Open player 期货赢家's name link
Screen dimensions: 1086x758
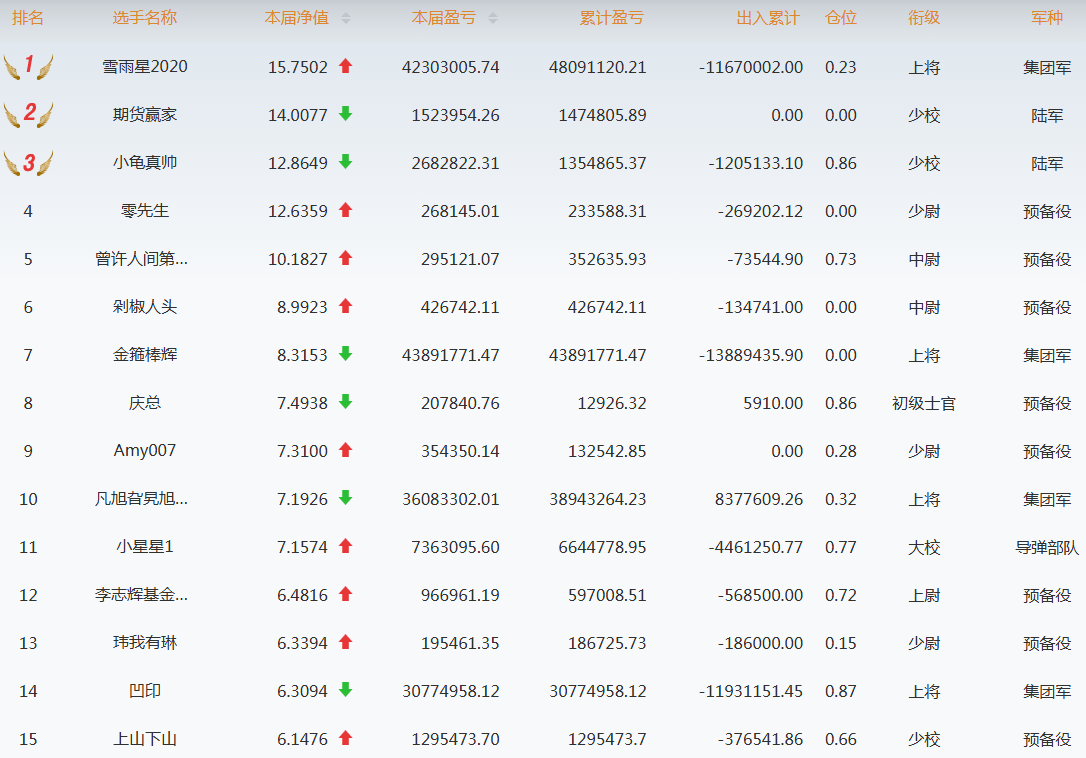145,115
